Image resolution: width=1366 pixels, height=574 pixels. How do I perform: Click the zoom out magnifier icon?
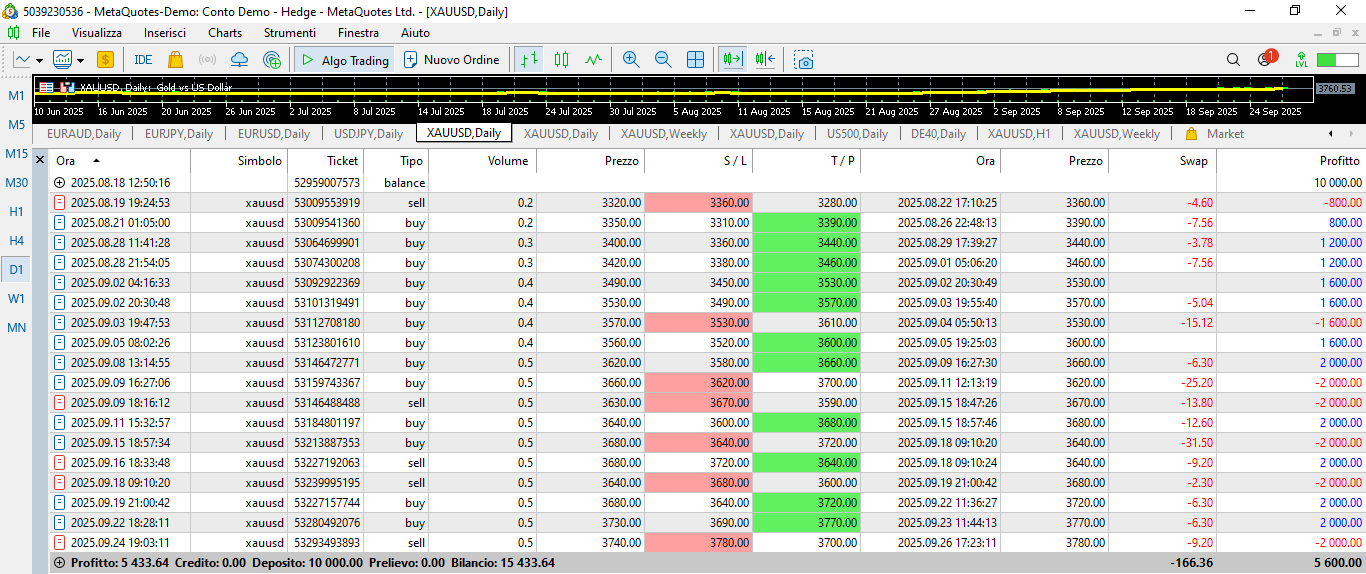(662, 60)
